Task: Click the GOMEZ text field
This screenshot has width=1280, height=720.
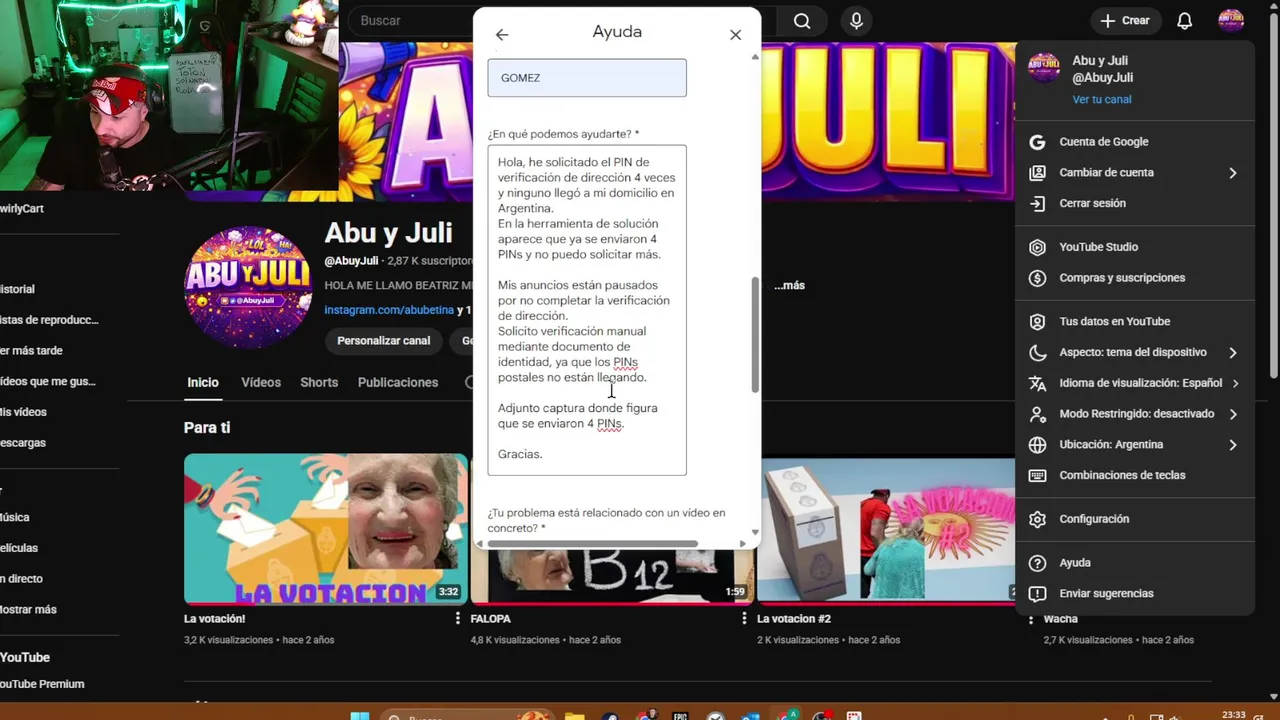Action: pos(587,78)
